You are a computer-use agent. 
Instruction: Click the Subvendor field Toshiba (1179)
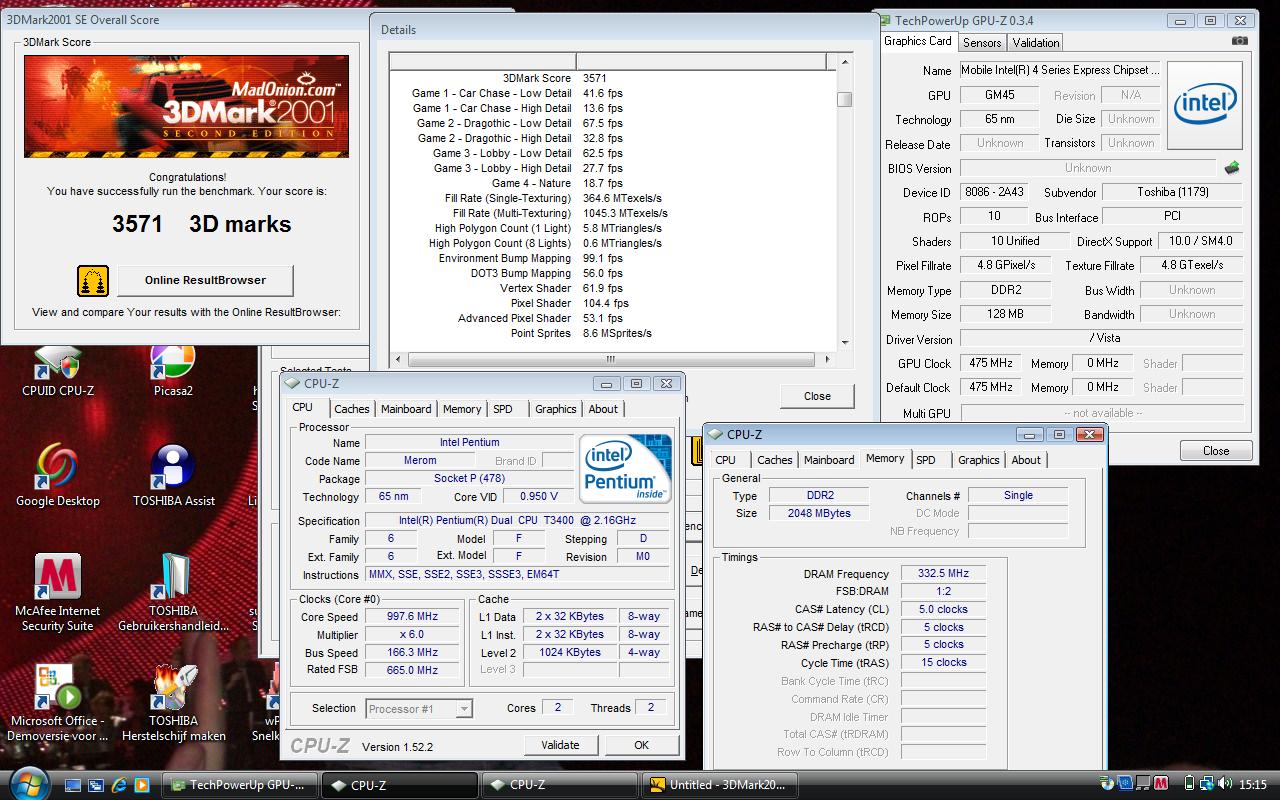[1171, 192]
